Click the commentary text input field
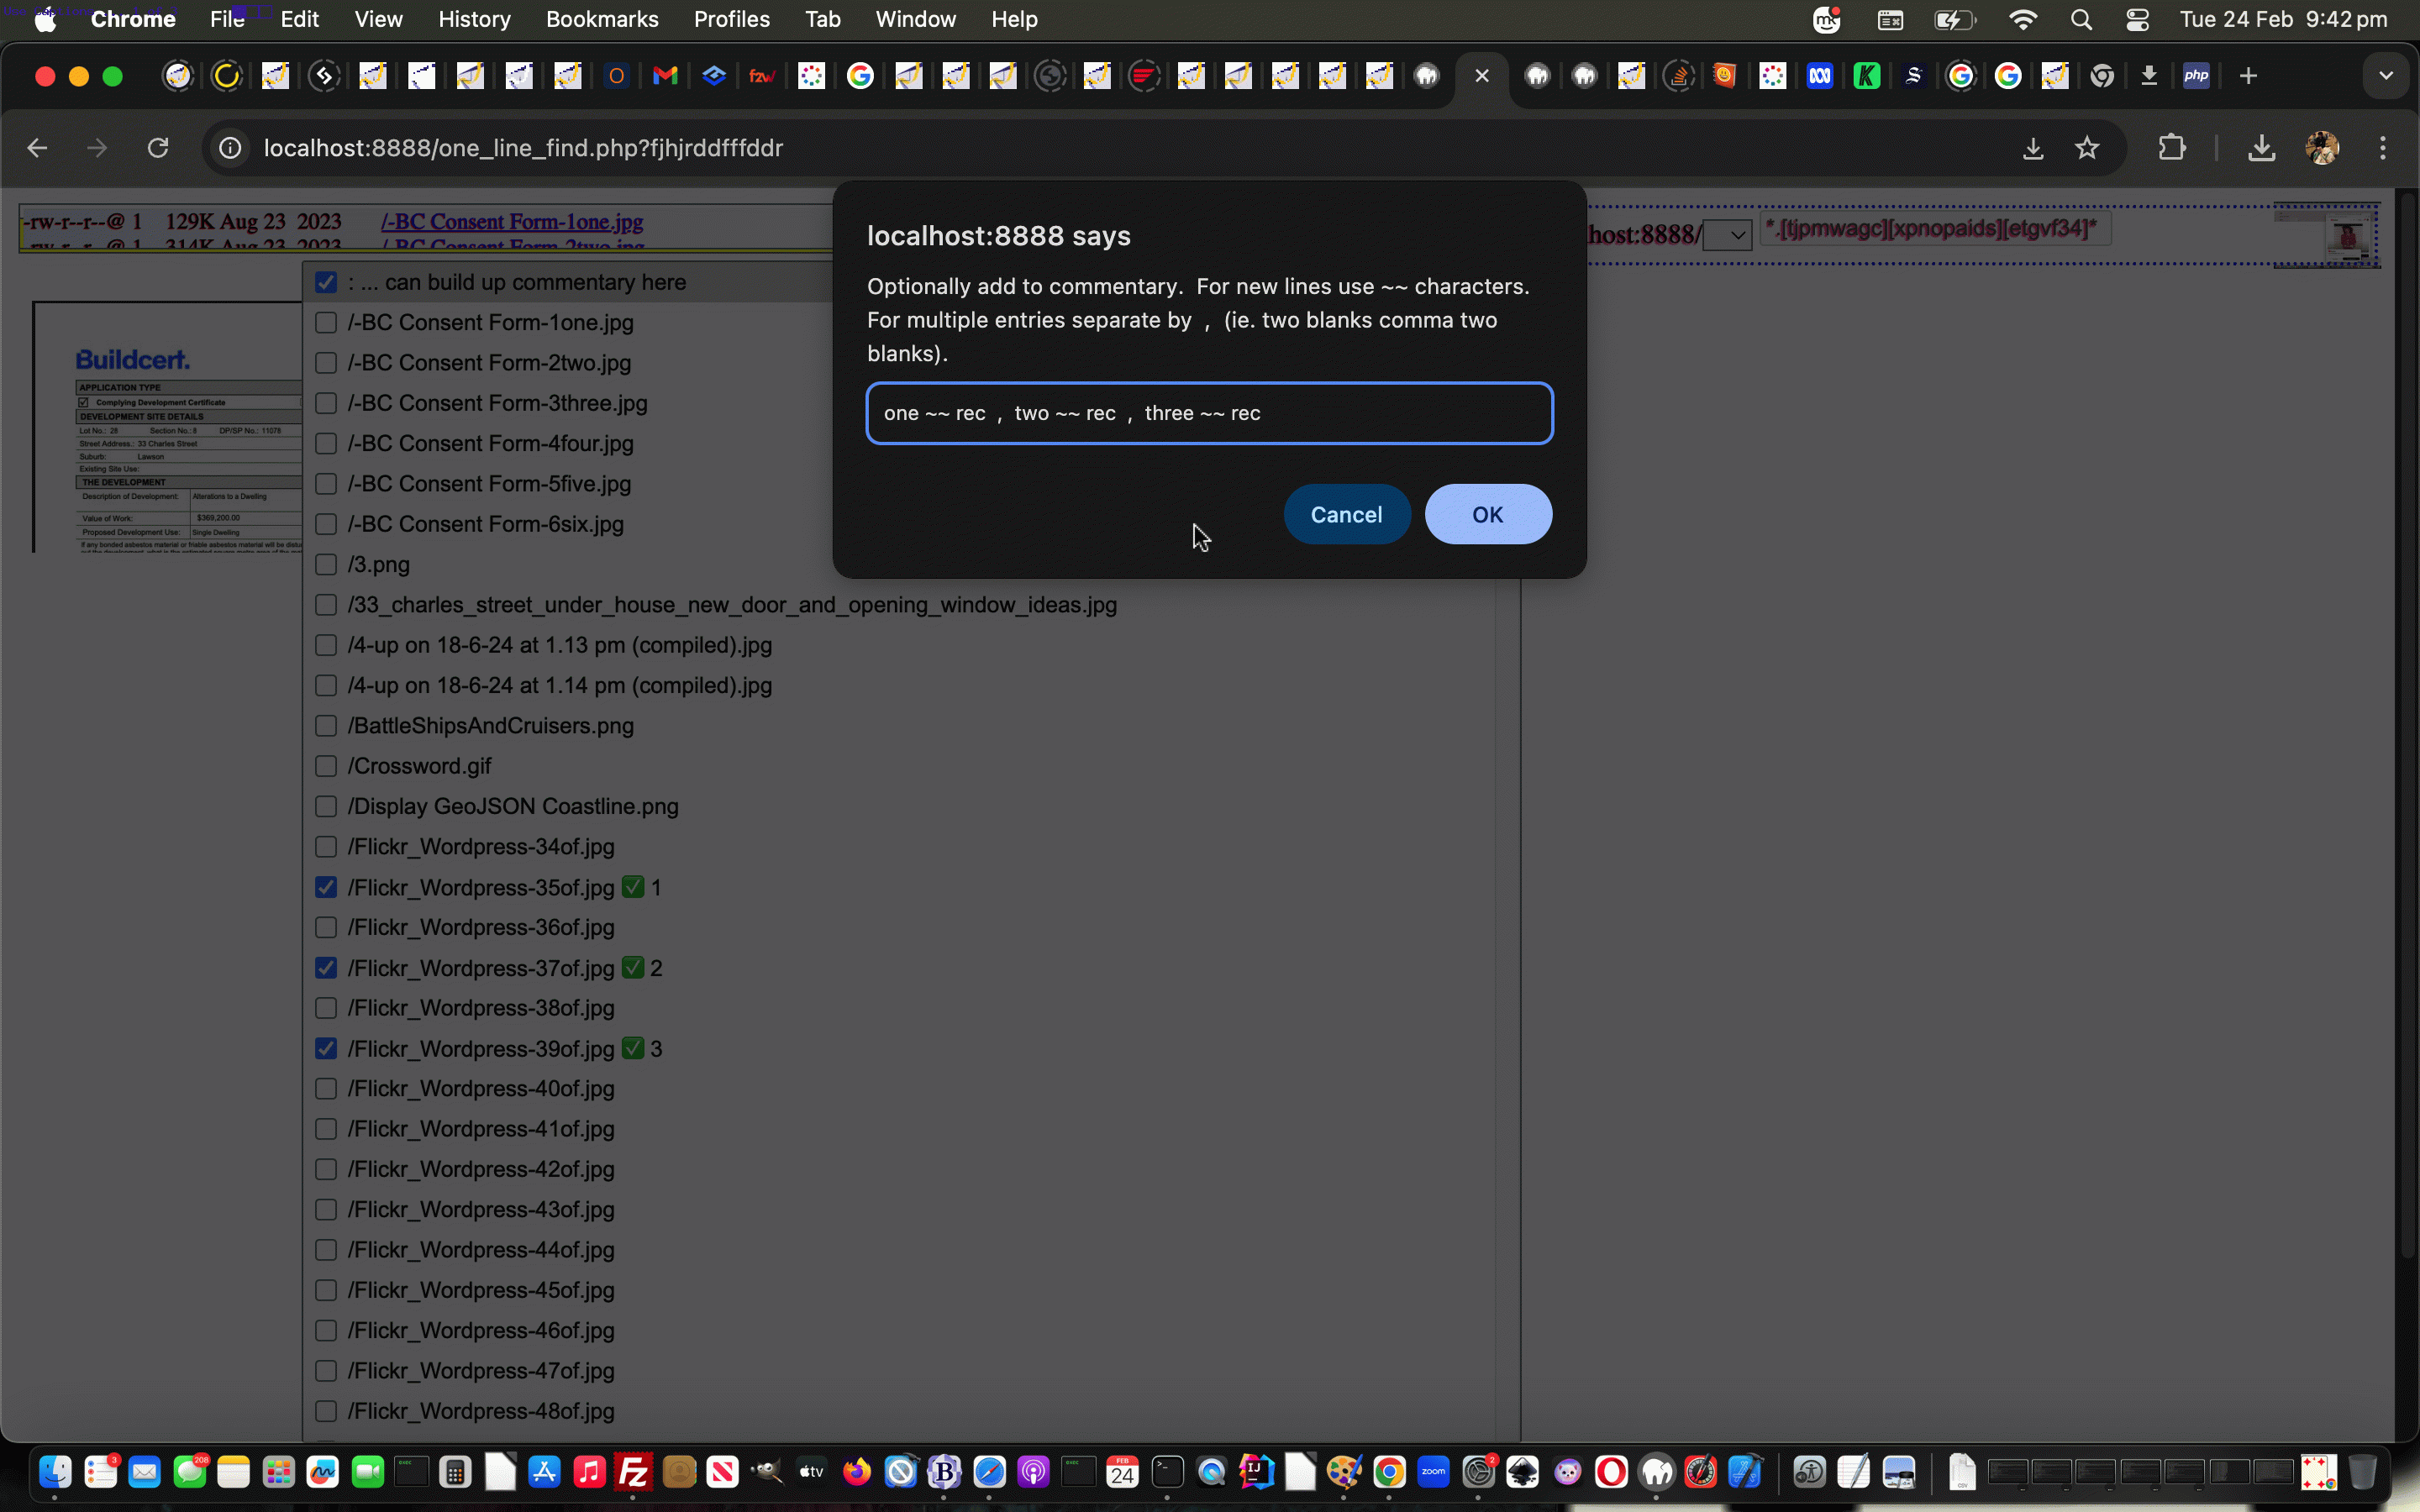This screenshot has height=1512, width=2420. (1209, 413)
